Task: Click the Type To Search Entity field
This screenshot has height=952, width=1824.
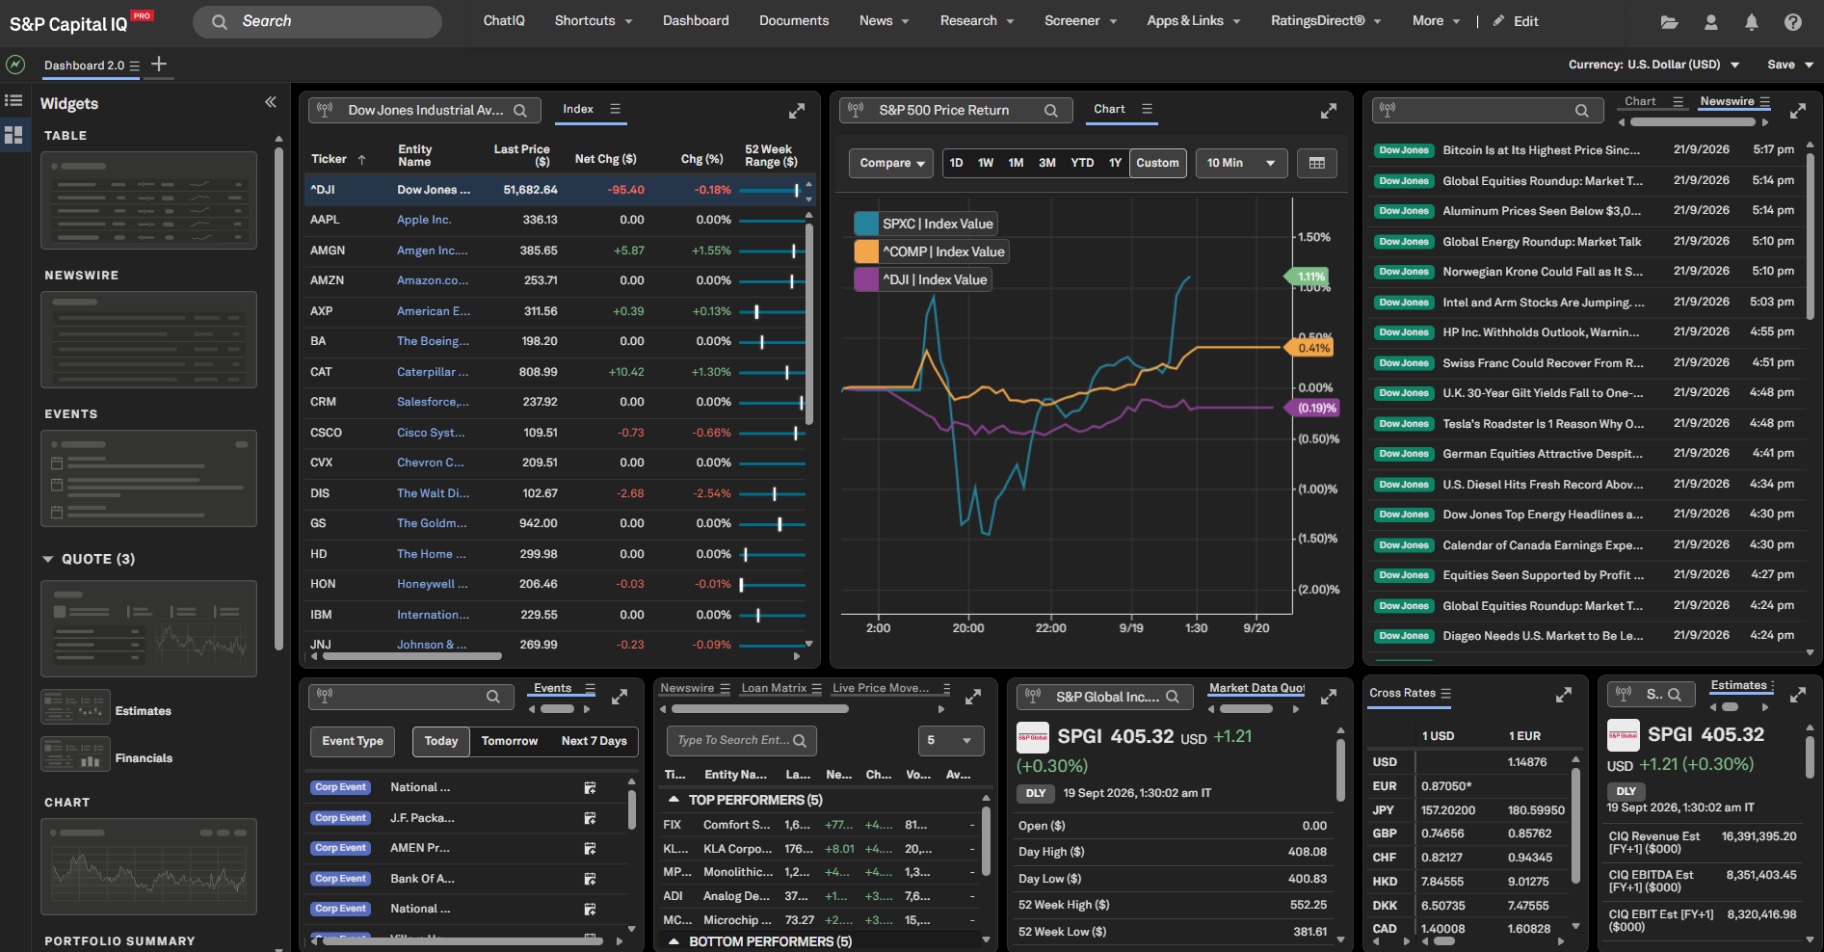Action: 741,741
